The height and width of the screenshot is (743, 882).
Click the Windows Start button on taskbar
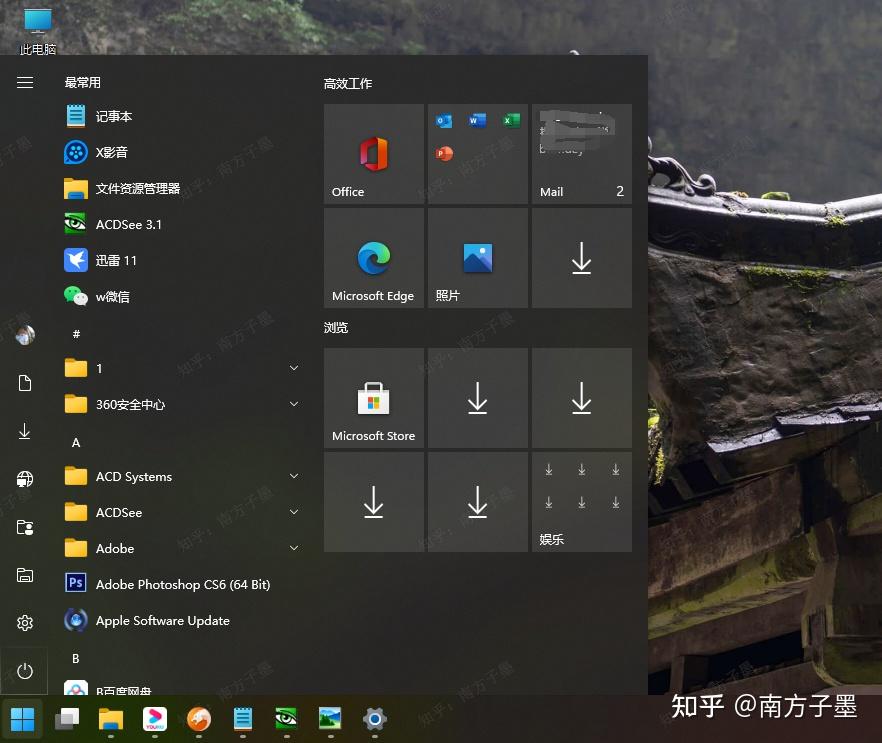click(22, 719)
